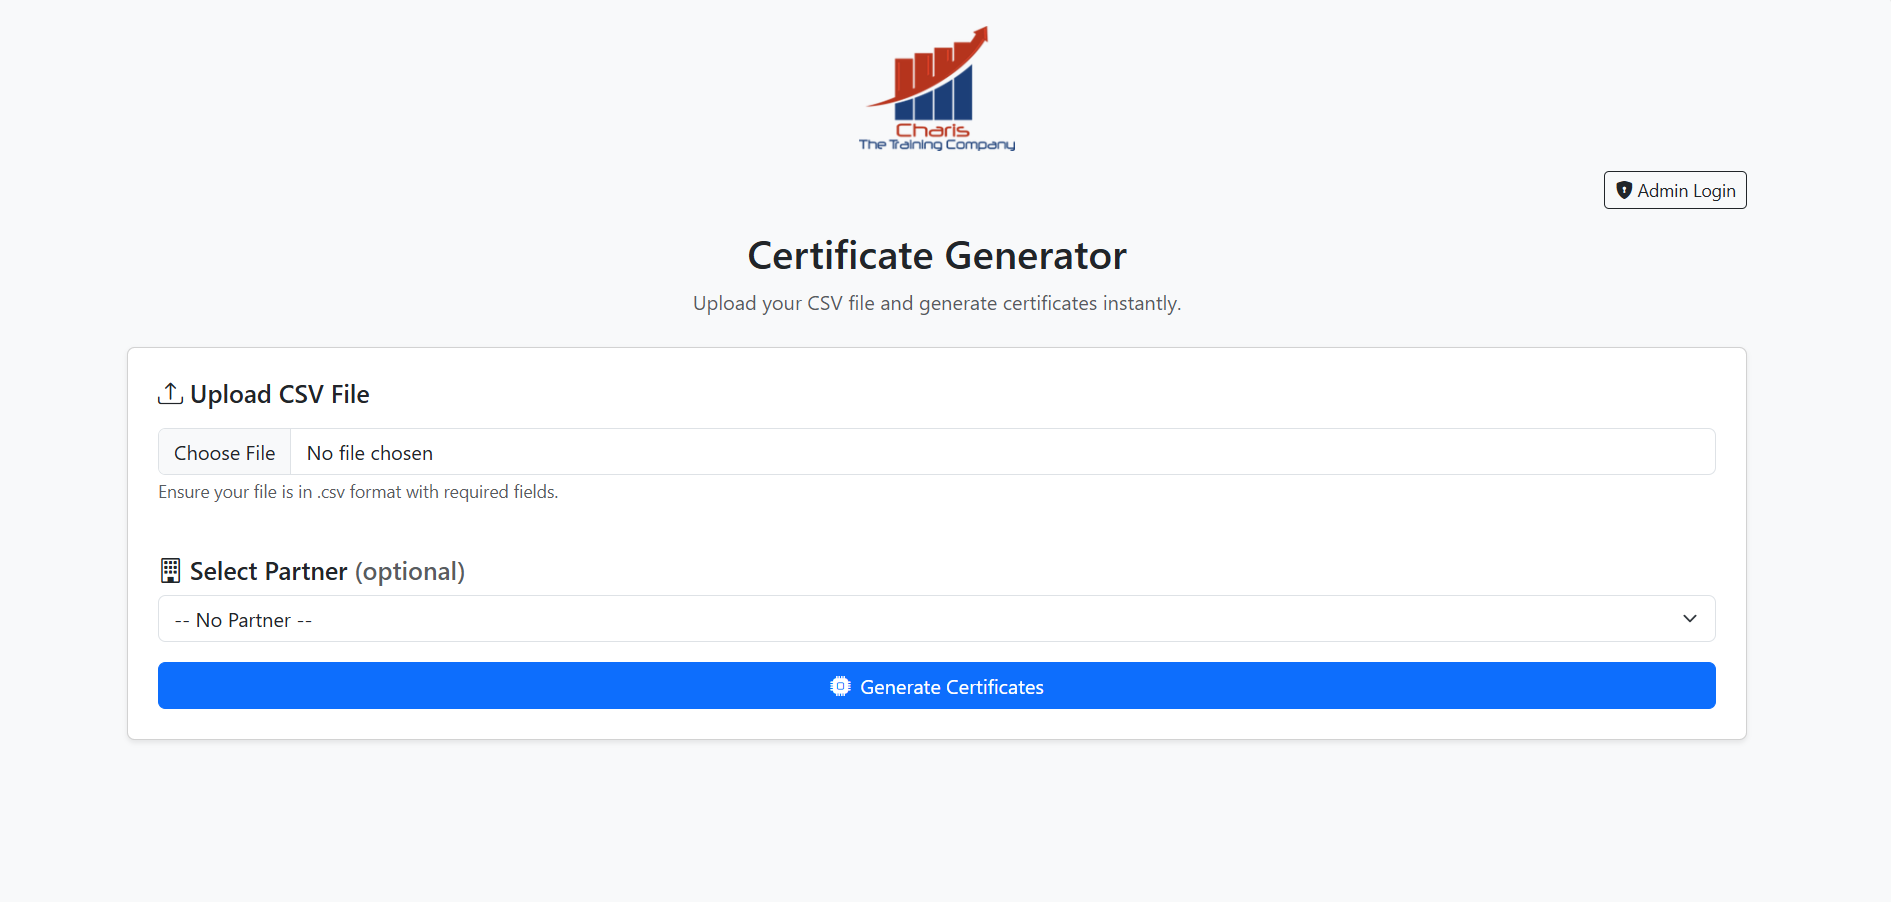Click the Upload CSV File section title

279,394
